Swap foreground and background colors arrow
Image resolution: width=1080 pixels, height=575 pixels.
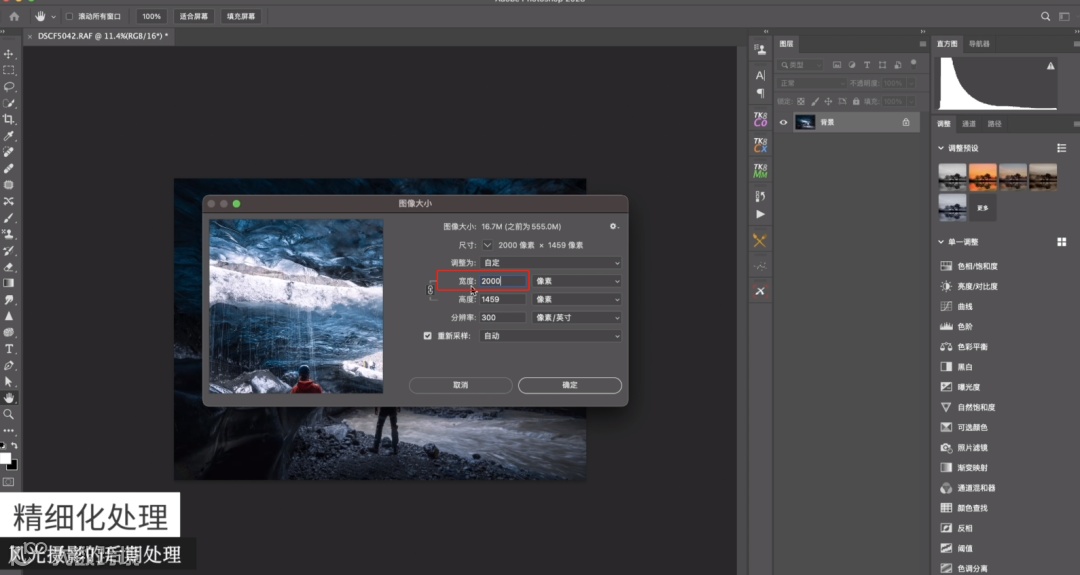click(14, 446)
